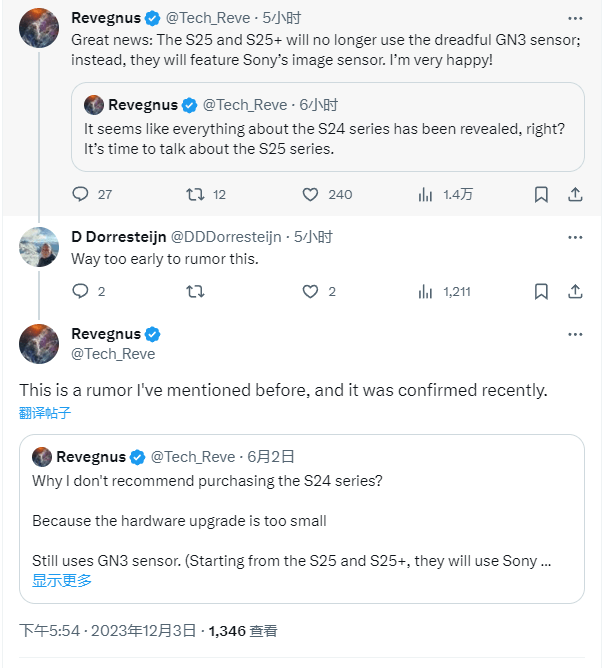Share D Dorresteijn's reply
This screenshot has width=602, height=668.
[576, 292]
